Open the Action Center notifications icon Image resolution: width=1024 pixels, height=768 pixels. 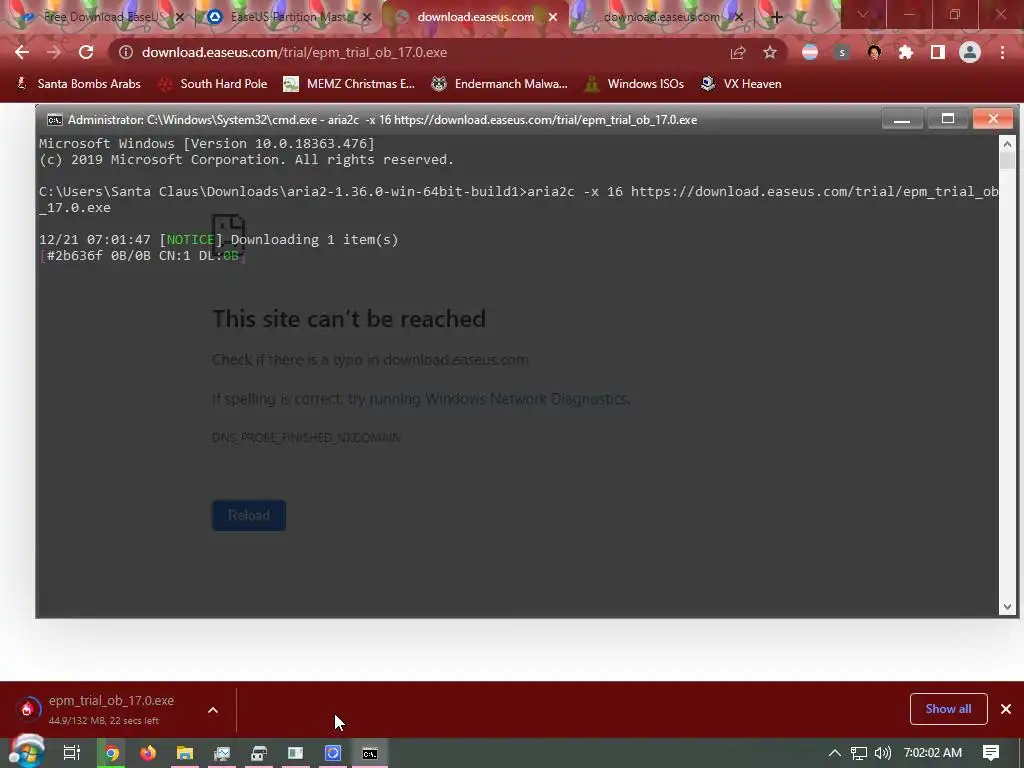(991, 753)
